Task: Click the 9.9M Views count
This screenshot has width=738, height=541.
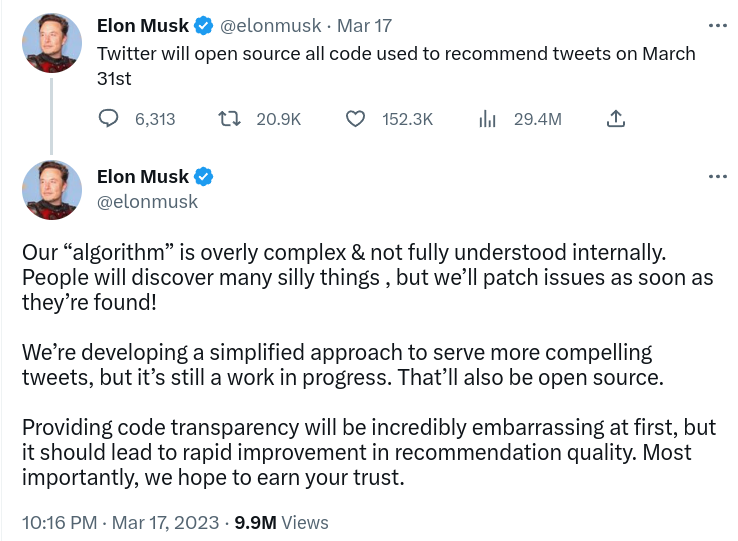Action: (281, 523)
